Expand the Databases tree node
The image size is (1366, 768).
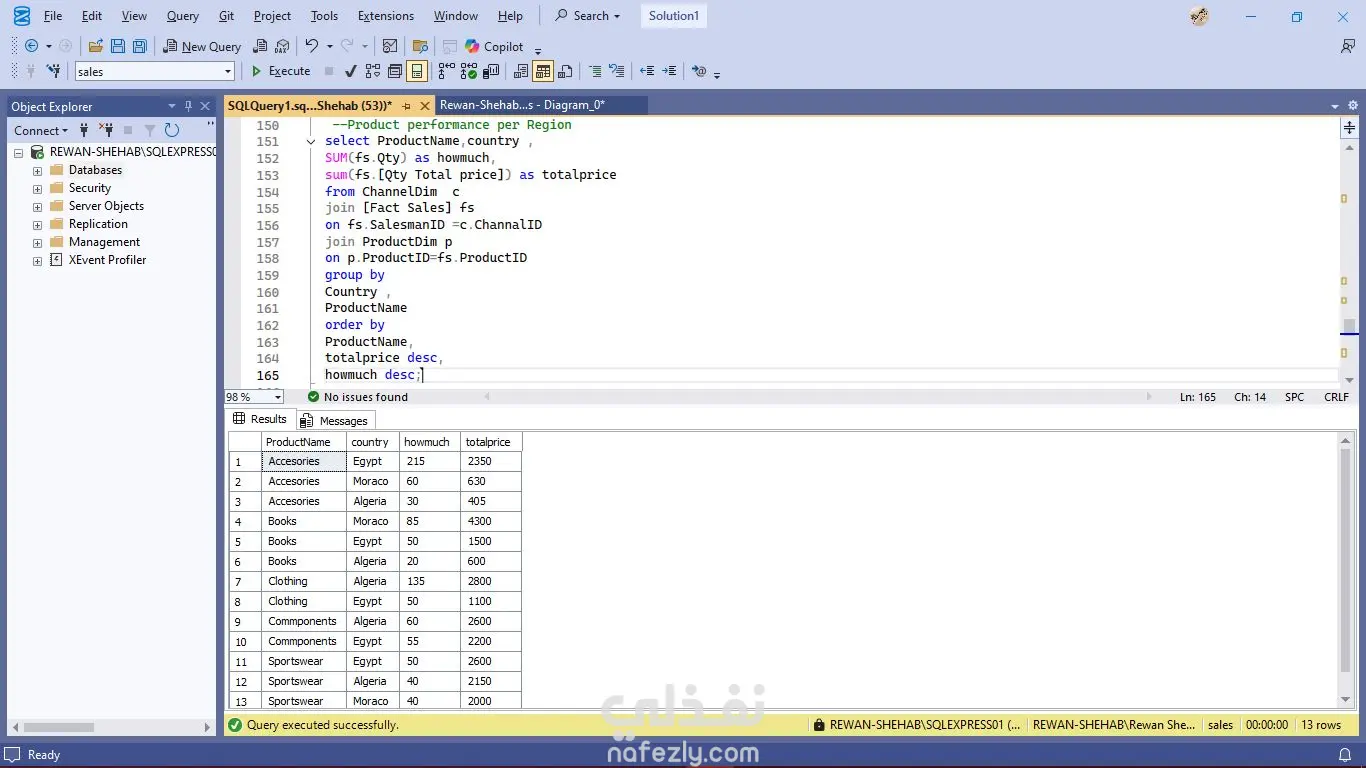pyautogui.click(x=38, y=170)
